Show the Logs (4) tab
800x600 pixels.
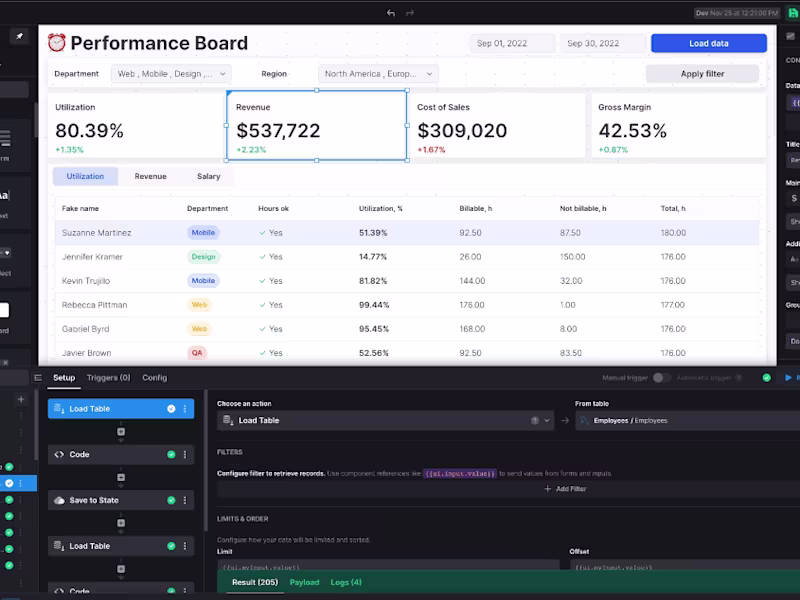pyautogui.click(x=346, y=582)
